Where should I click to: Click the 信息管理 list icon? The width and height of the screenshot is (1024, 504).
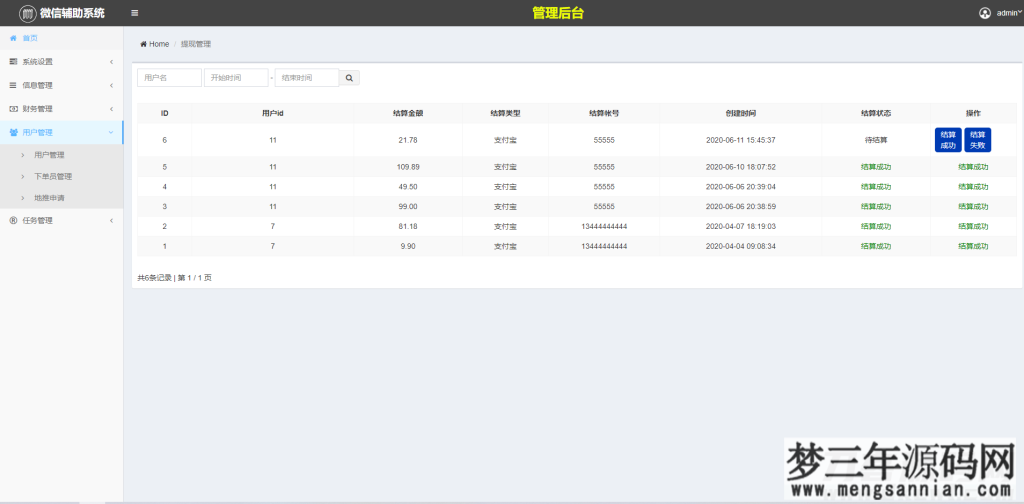[x=13, y=85]
